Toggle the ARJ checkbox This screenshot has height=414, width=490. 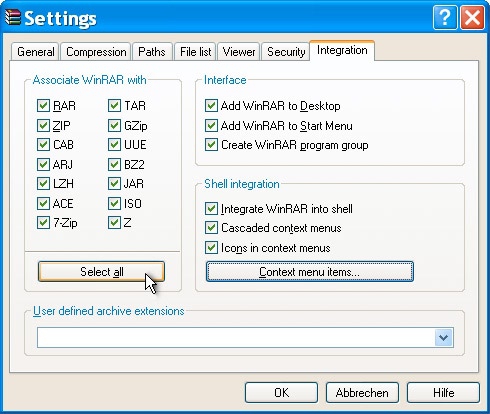[x=43, y=164]
